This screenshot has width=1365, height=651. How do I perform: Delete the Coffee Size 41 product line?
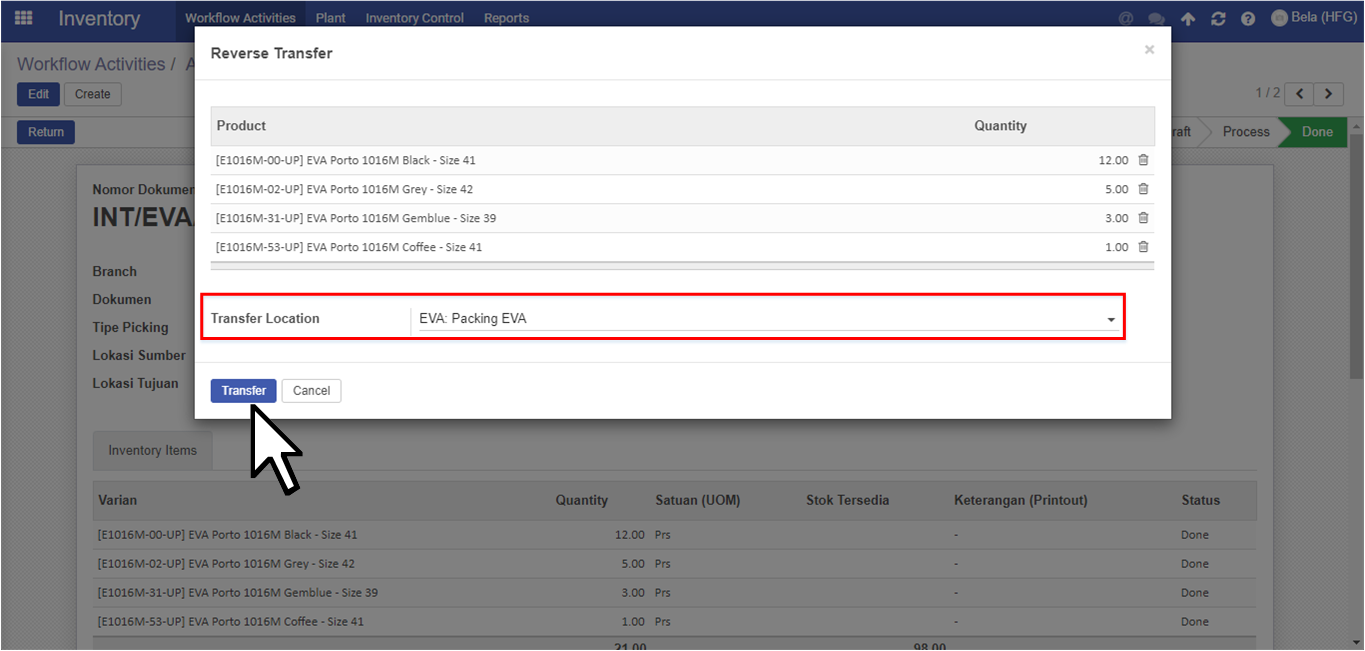tap(1143, 247)
